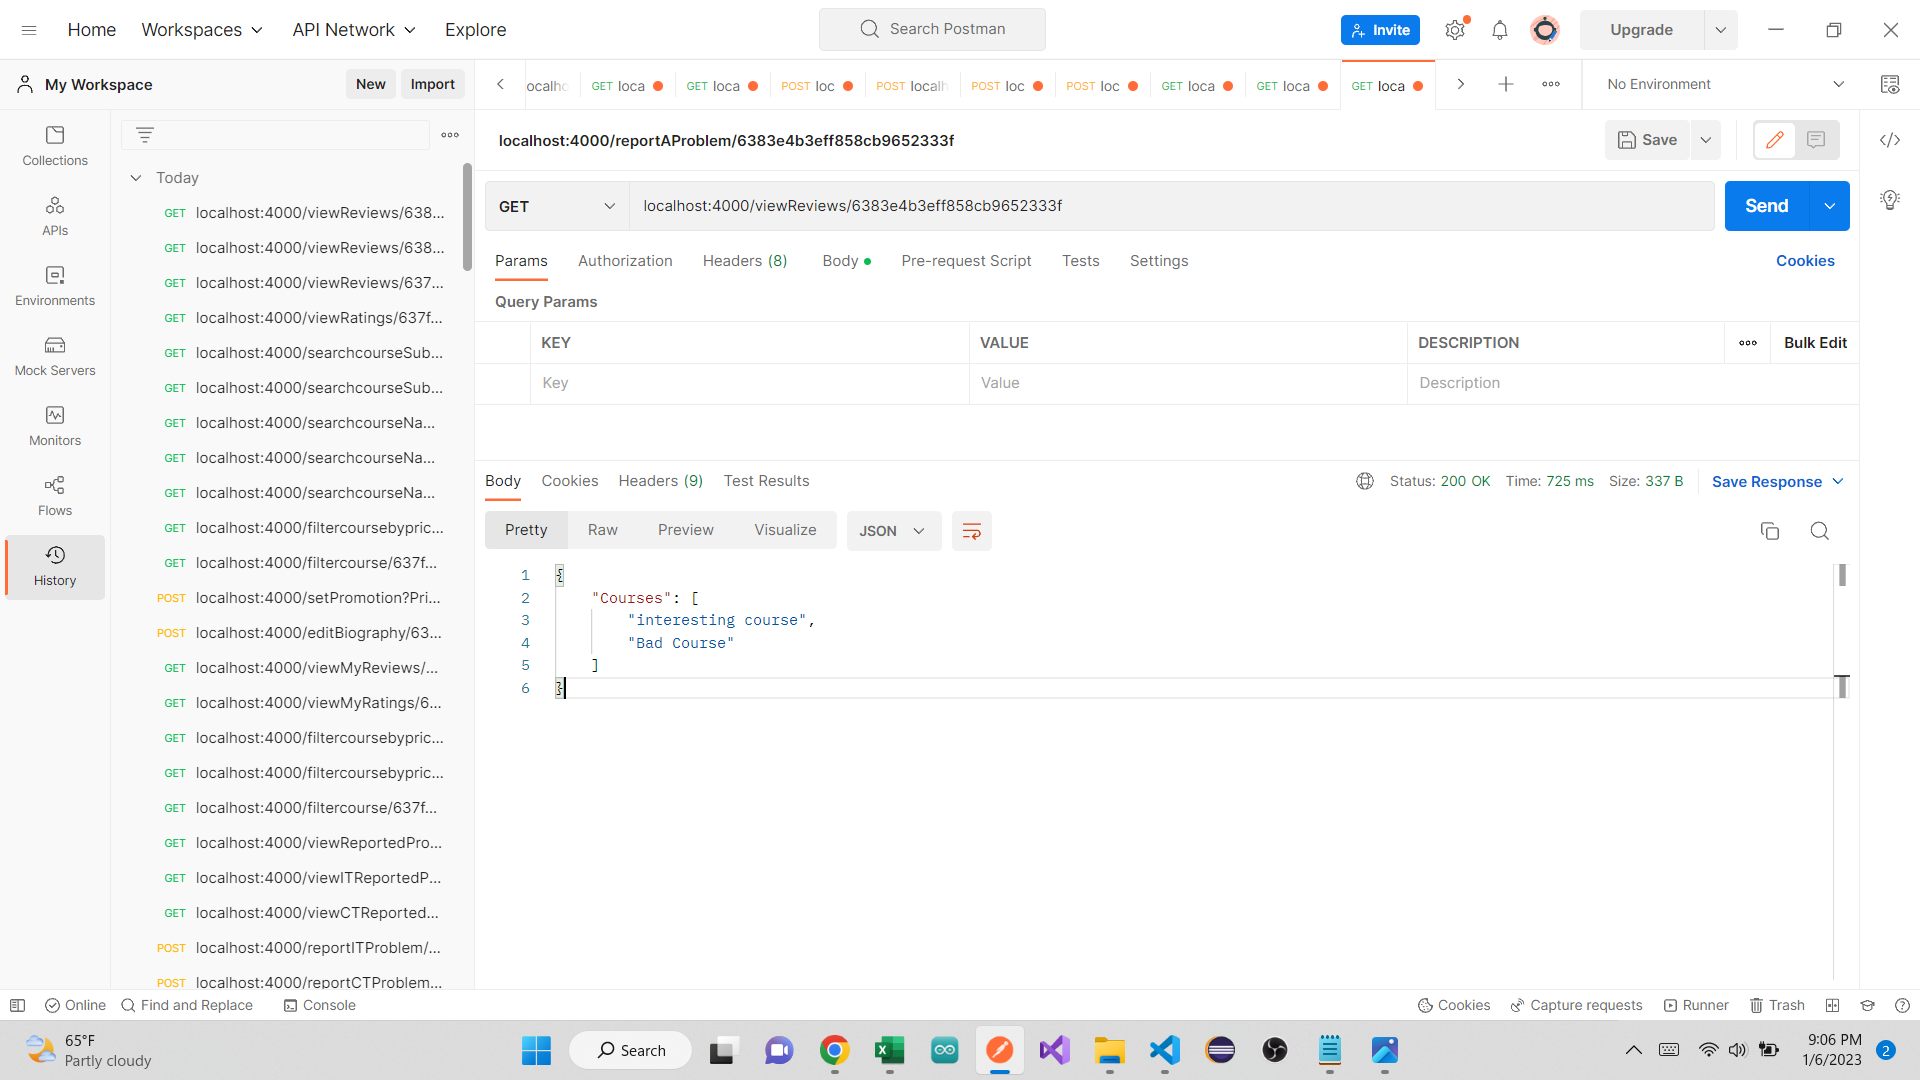Click the history filter icon

pyautogui.click(x=145, y=135)
